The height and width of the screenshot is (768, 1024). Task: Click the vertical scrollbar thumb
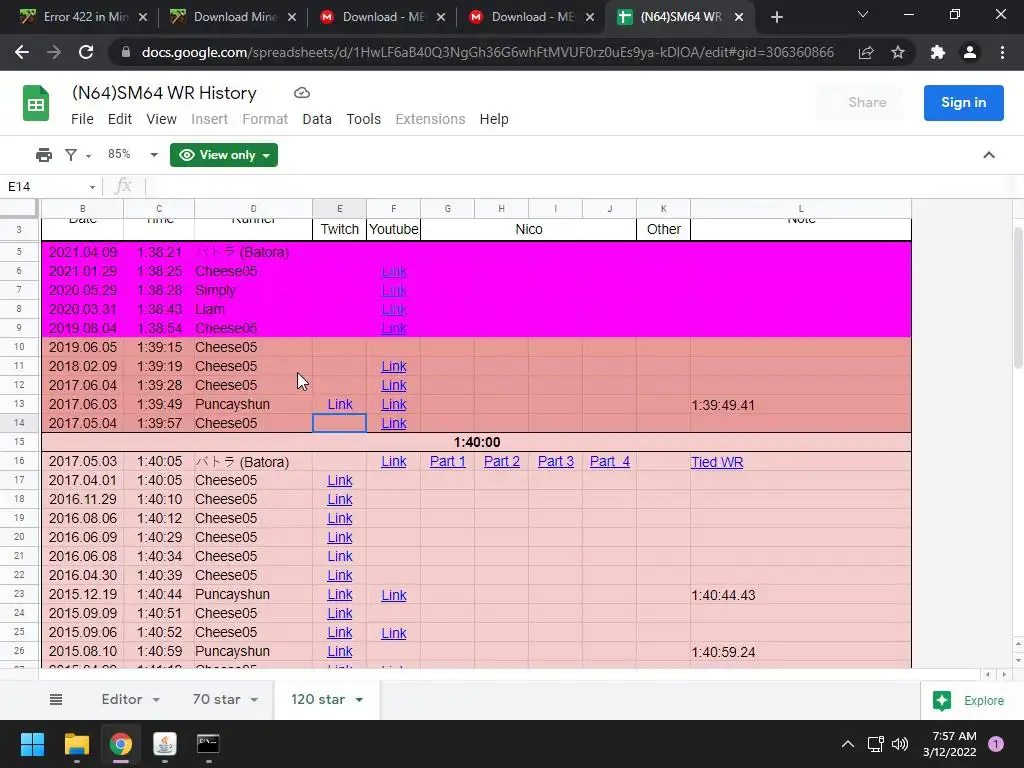1018,297
